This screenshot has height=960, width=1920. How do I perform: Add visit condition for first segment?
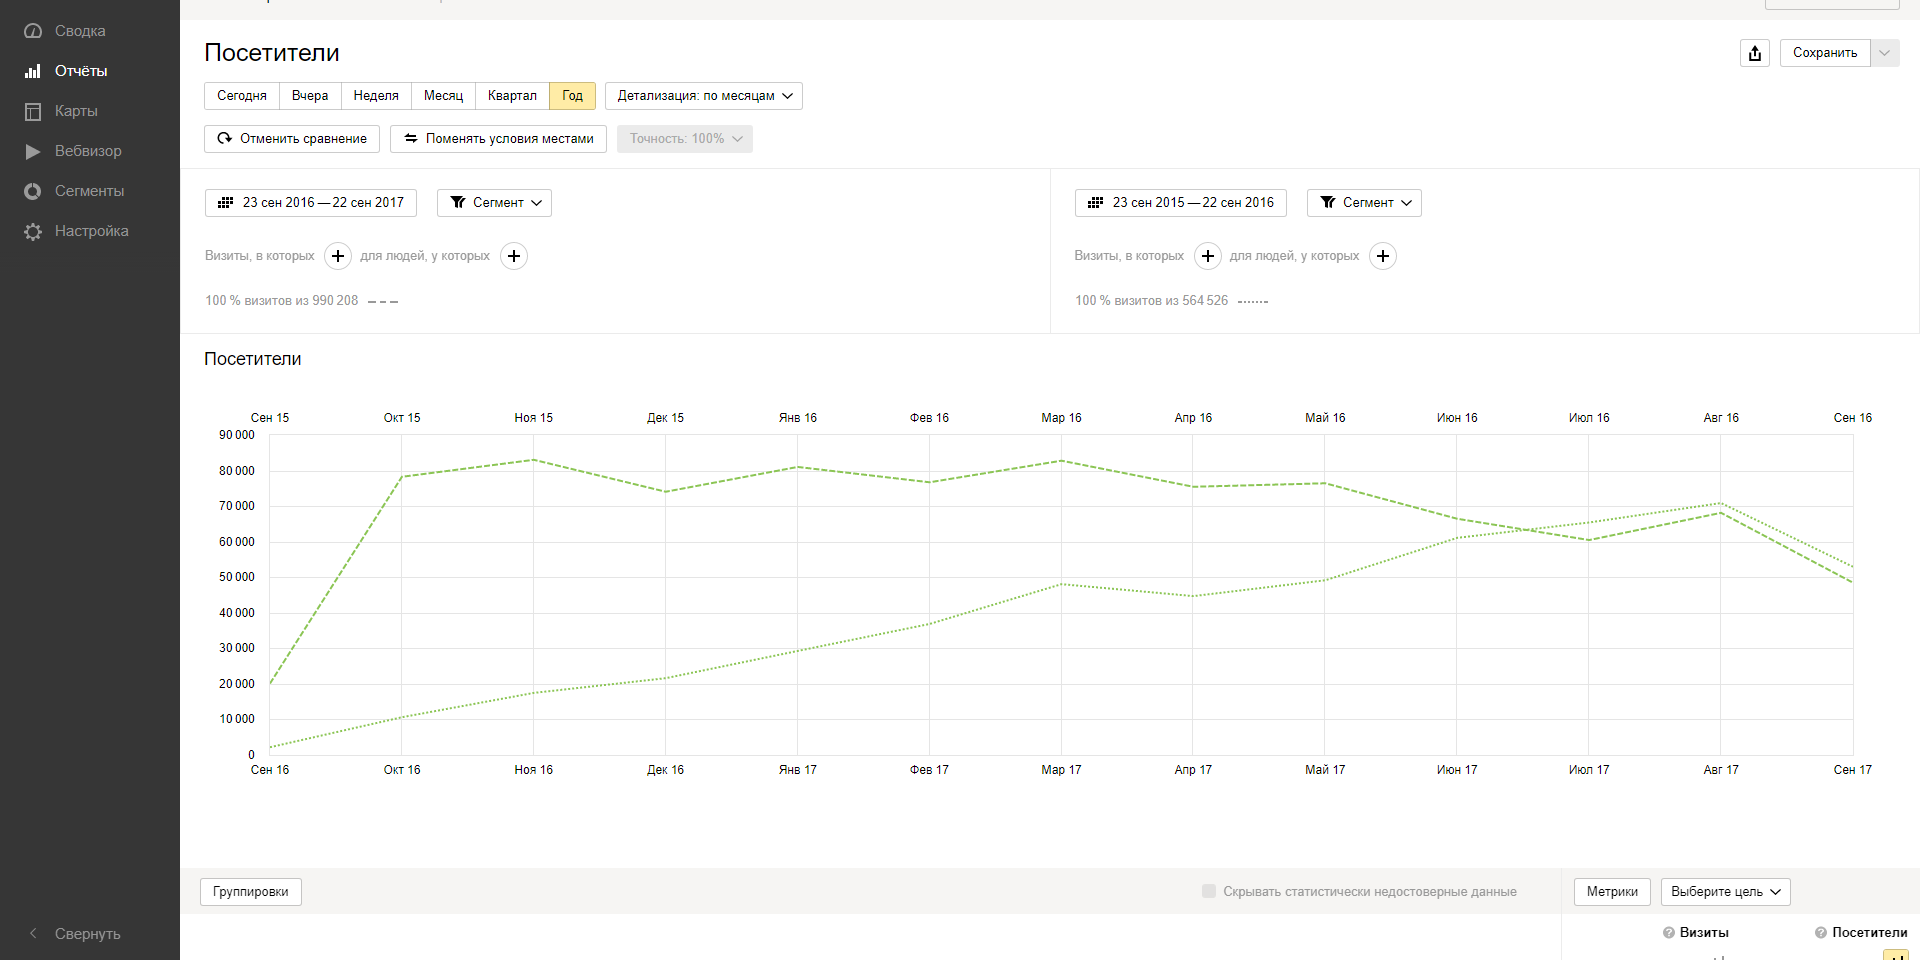tap(338, 256)
